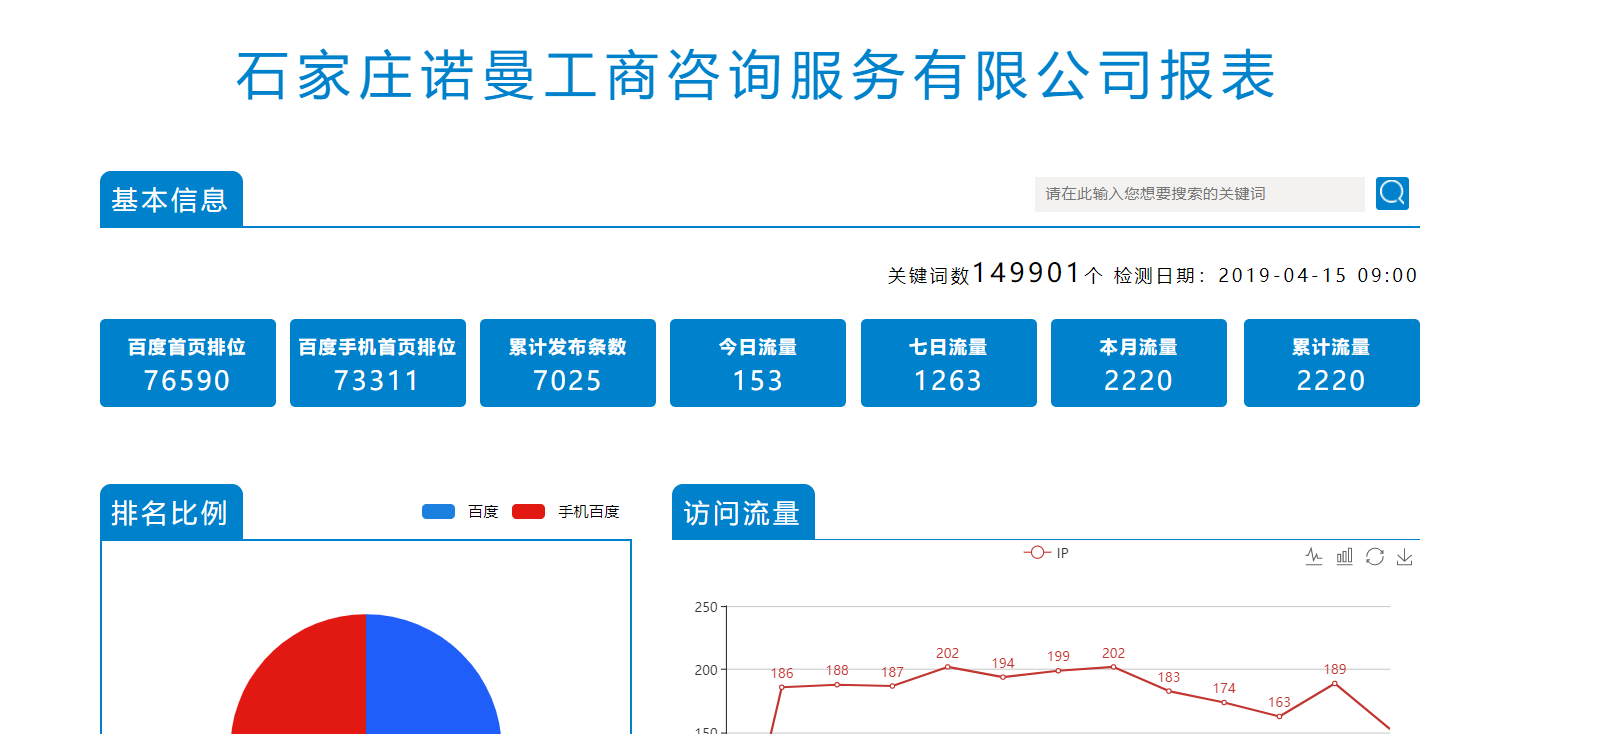The image size is (1604, 734).
Task: Open the 基本信息 tab header
Action: pyautogui.click(x=171, y=199)
